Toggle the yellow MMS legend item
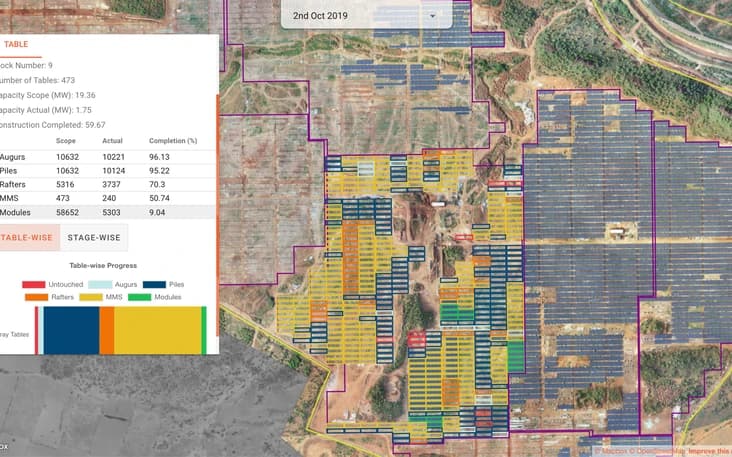732x457 pixels. coord(101,297)
